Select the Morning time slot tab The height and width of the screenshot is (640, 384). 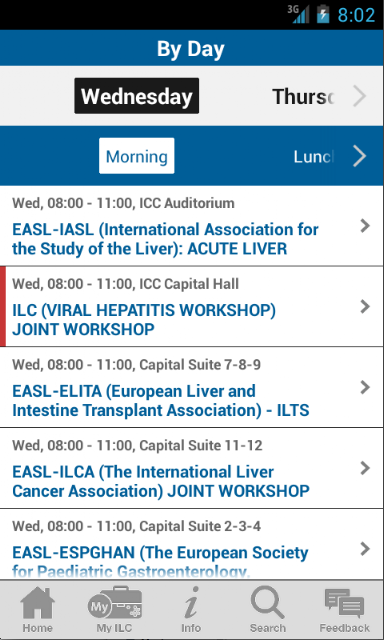137,156
